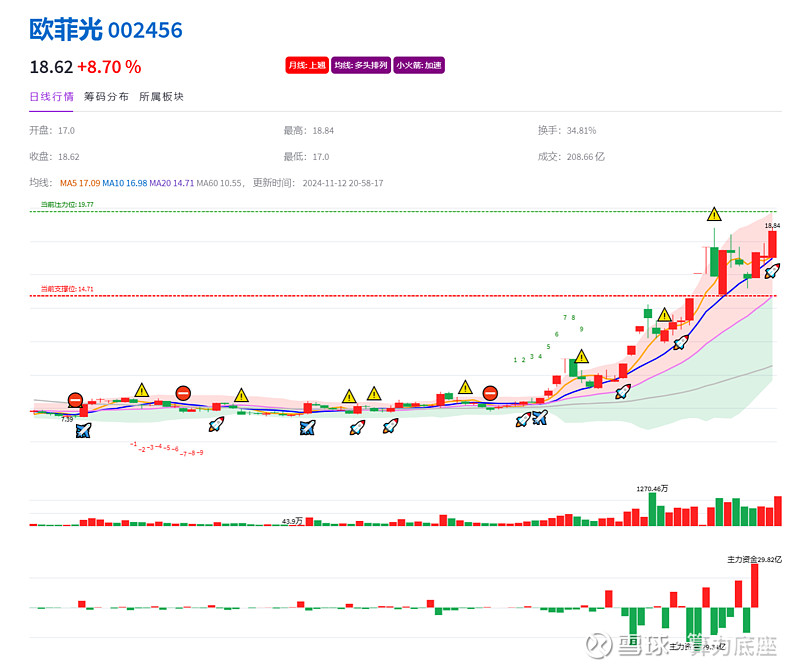Image resolution: width=800 pixels, height=670 pixels.
Task: Open the 日线行情 tab
Action: (x=51, y=96)
